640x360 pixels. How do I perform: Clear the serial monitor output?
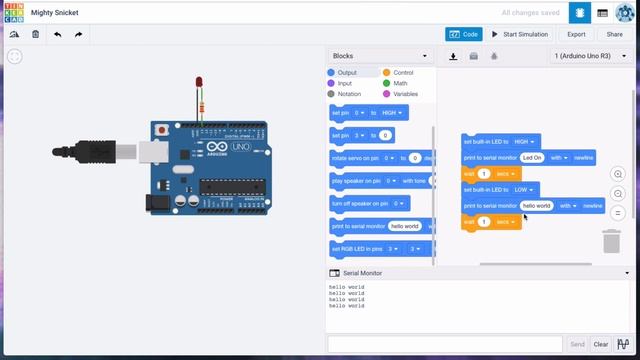600,344
